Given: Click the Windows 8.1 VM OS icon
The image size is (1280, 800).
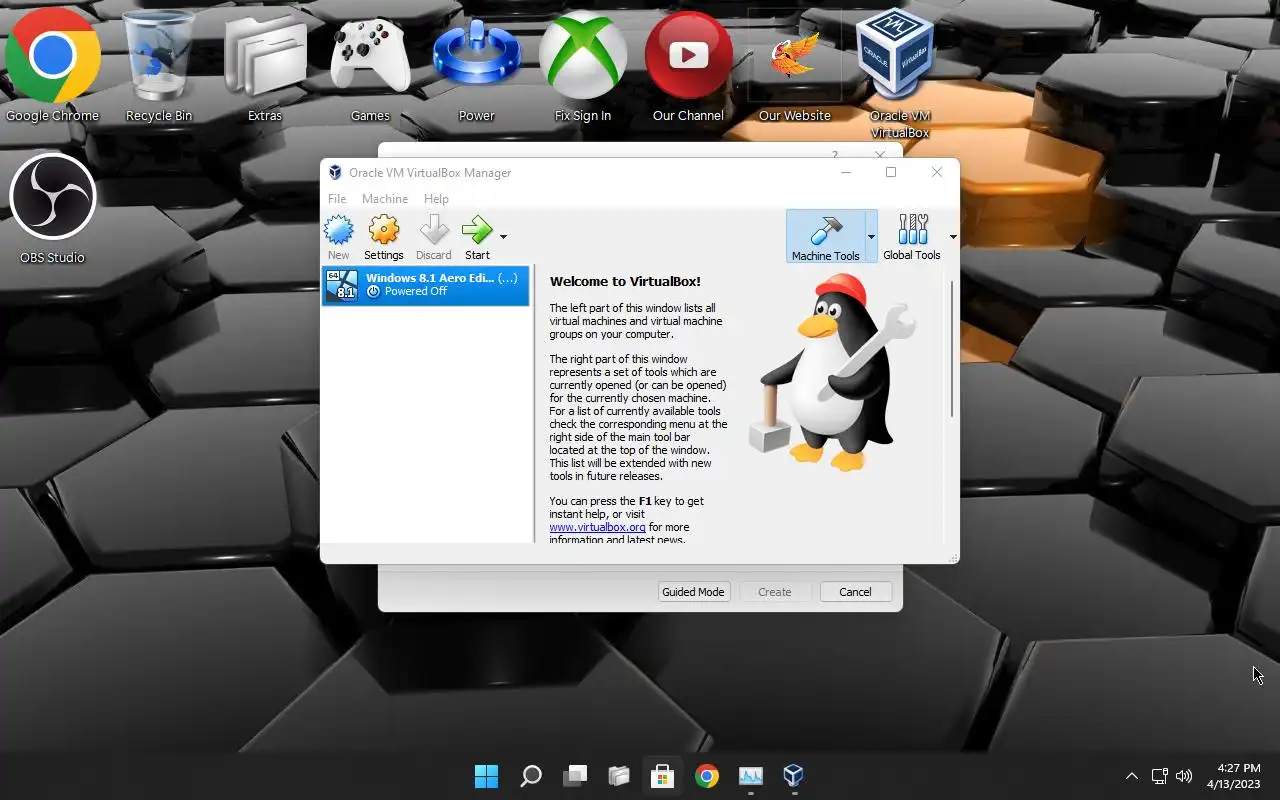Looking at the screenshot, I should coord(342,285).
